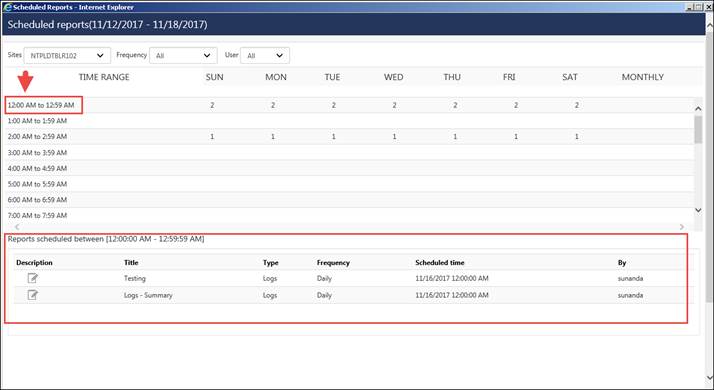Click the SUN column header
This screenshot has width=714, height=390.
[x=214, y=77]
